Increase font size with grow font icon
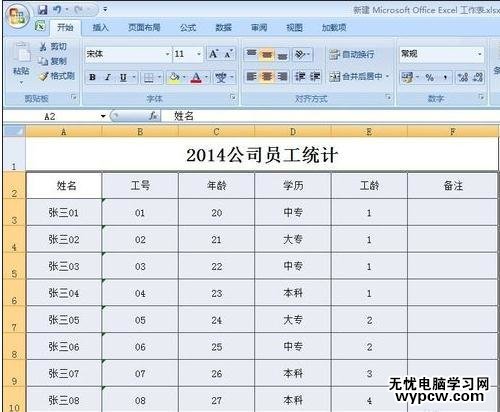Viewport: 500px width, 412px height. pyautogui.click(x=213, y=54)
